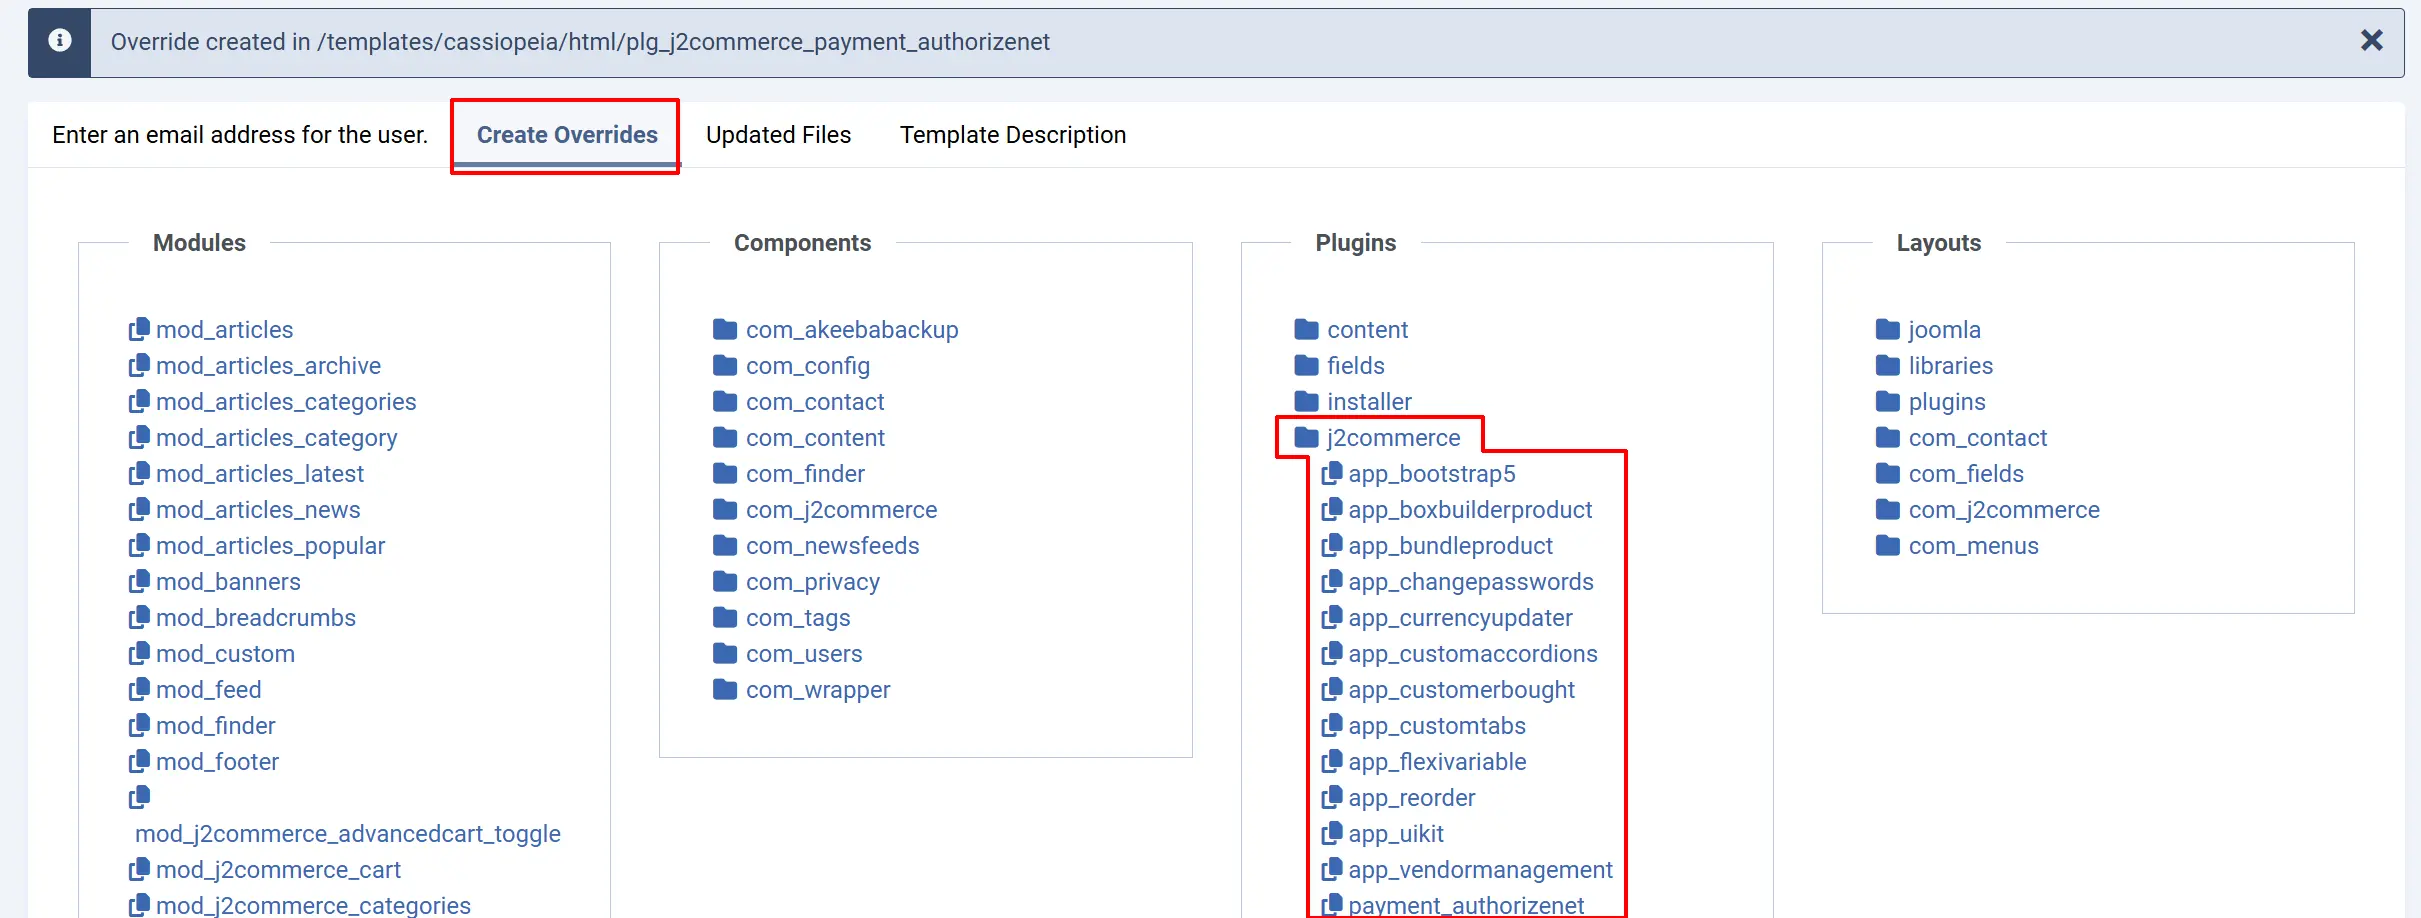
Task: Click the copy icon beside app_bundleproduct
Action: pos(1331,545)
